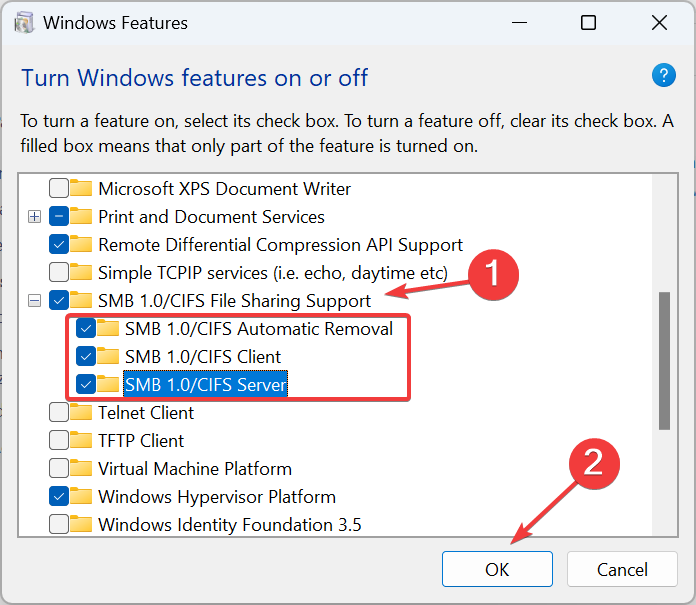Select the SMB 1.0/CIFS Server tree item
This screenshot has height=605, width=696.
205,384
